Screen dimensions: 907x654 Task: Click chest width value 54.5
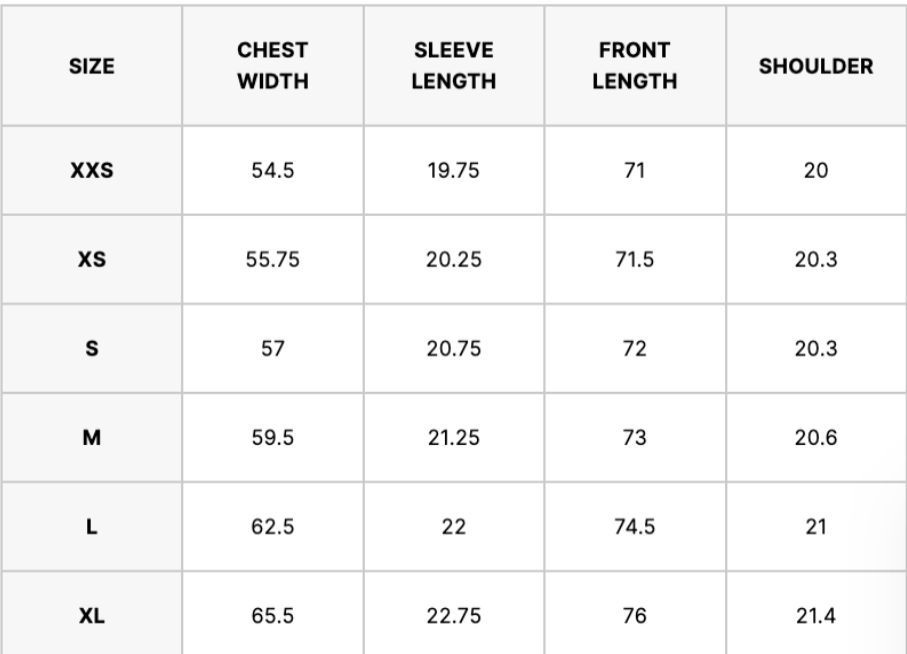272,171
